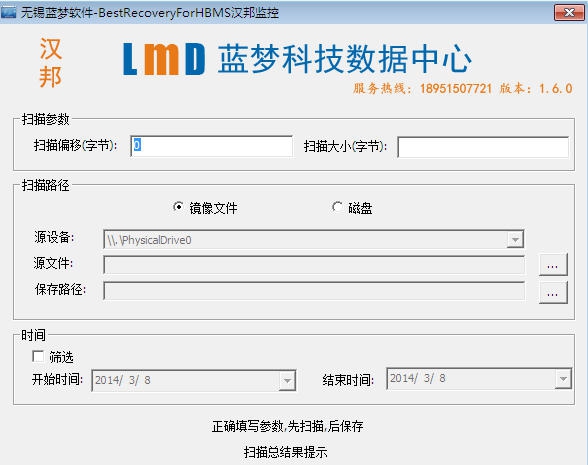Open the 开始时间 date picker dropdown

click(x=287, y=381)
